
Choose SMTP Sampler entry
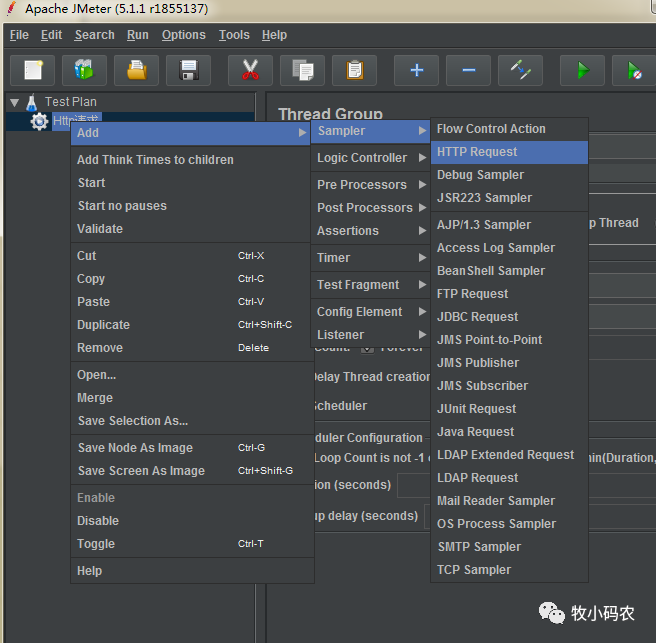pos(509,547)
